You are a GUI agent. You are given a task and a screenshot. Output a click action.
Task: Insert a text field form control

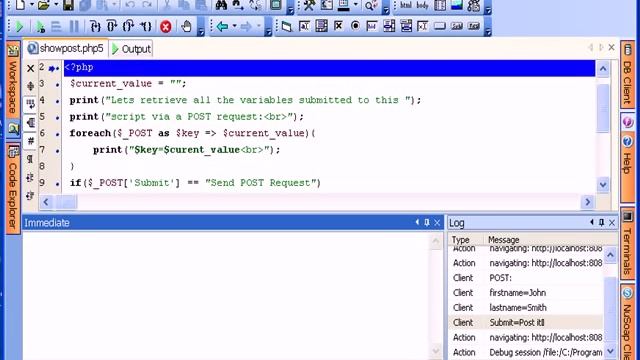(x=304, y=27)
